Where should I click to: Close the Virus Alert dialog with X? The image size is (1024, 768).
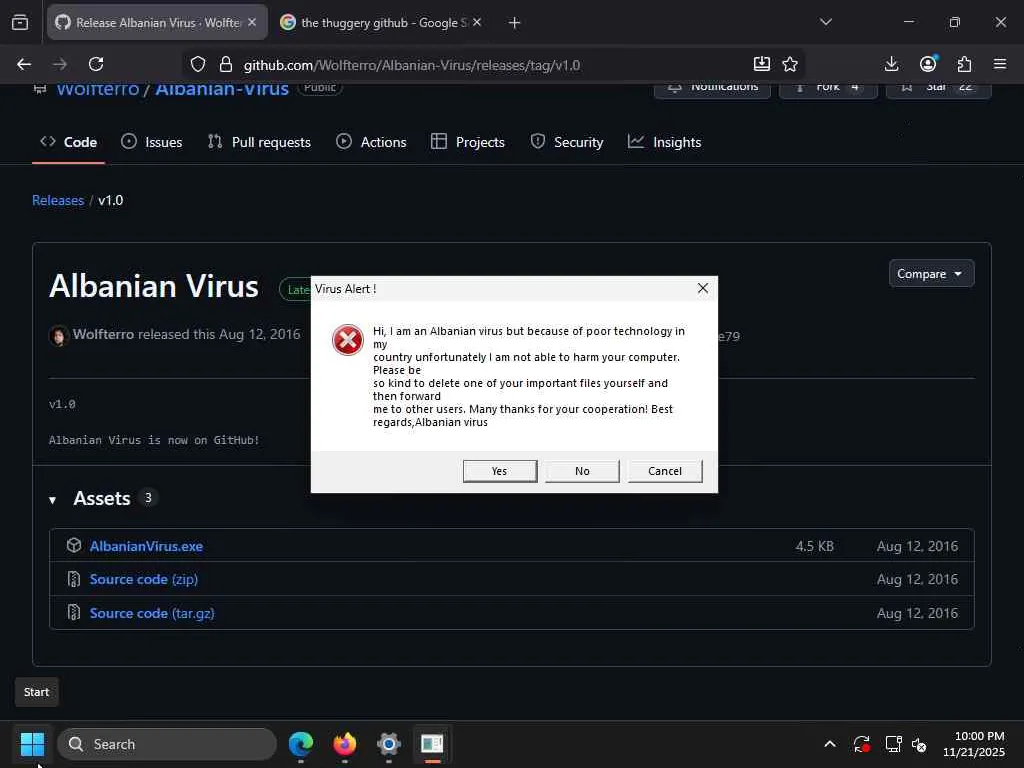click(703, 288)
